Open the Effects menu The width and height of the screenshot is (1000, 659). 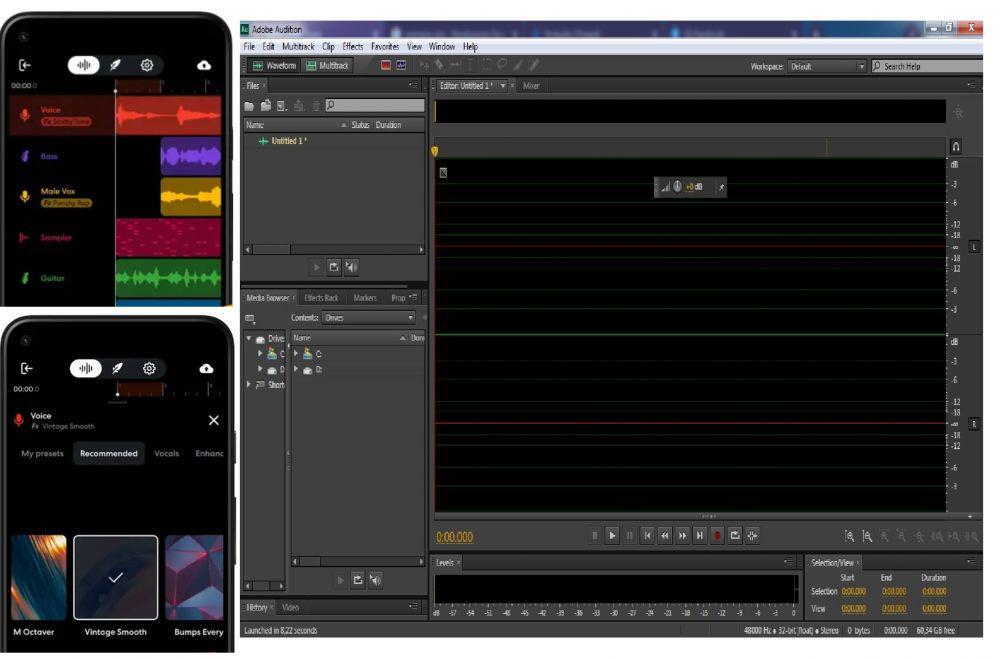pyautogui.click(x=353, y=47)
